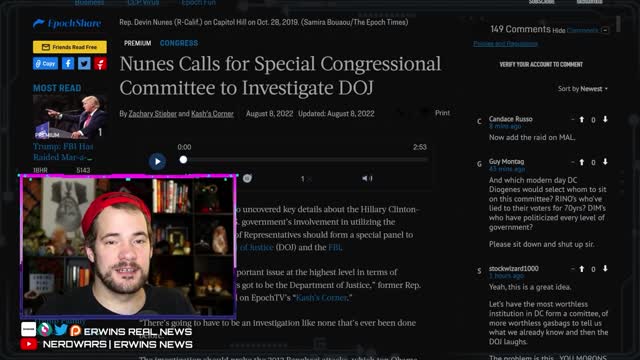
Task: Click Friends Read Free button
Action: 70,47
